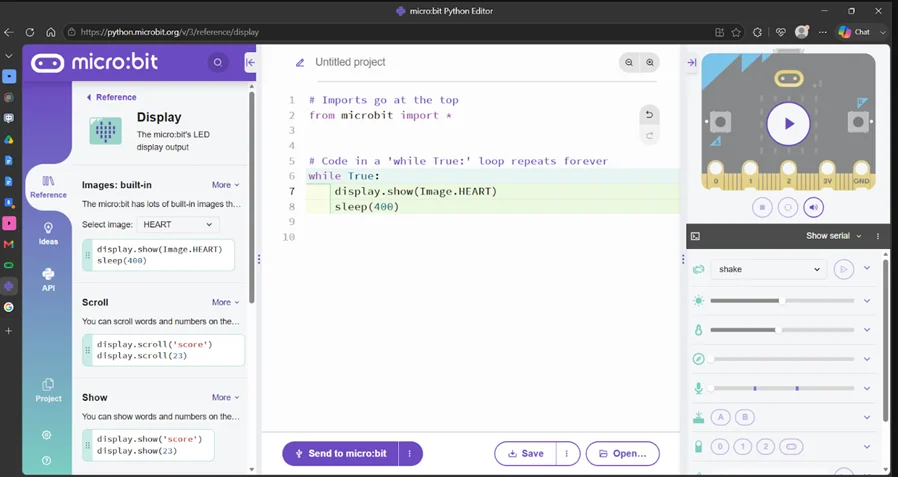Click the temperature thermometer icon
The height and width of the screenshot is (477, 898).
pyautogui.click(x=698, y=330)
